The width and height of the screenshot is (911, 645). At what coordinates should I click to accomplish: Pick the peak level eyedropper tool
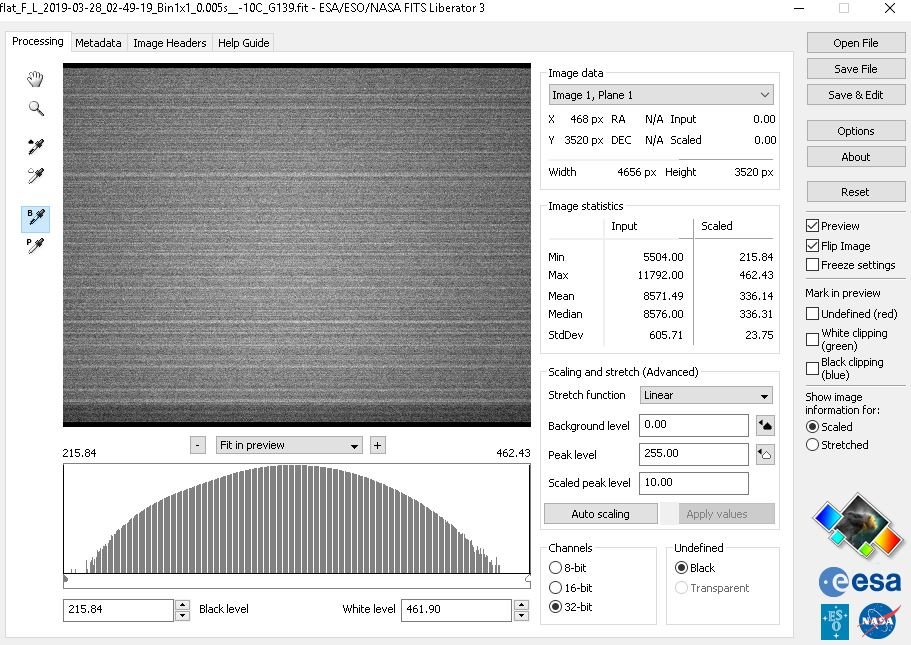pos(35,175)
